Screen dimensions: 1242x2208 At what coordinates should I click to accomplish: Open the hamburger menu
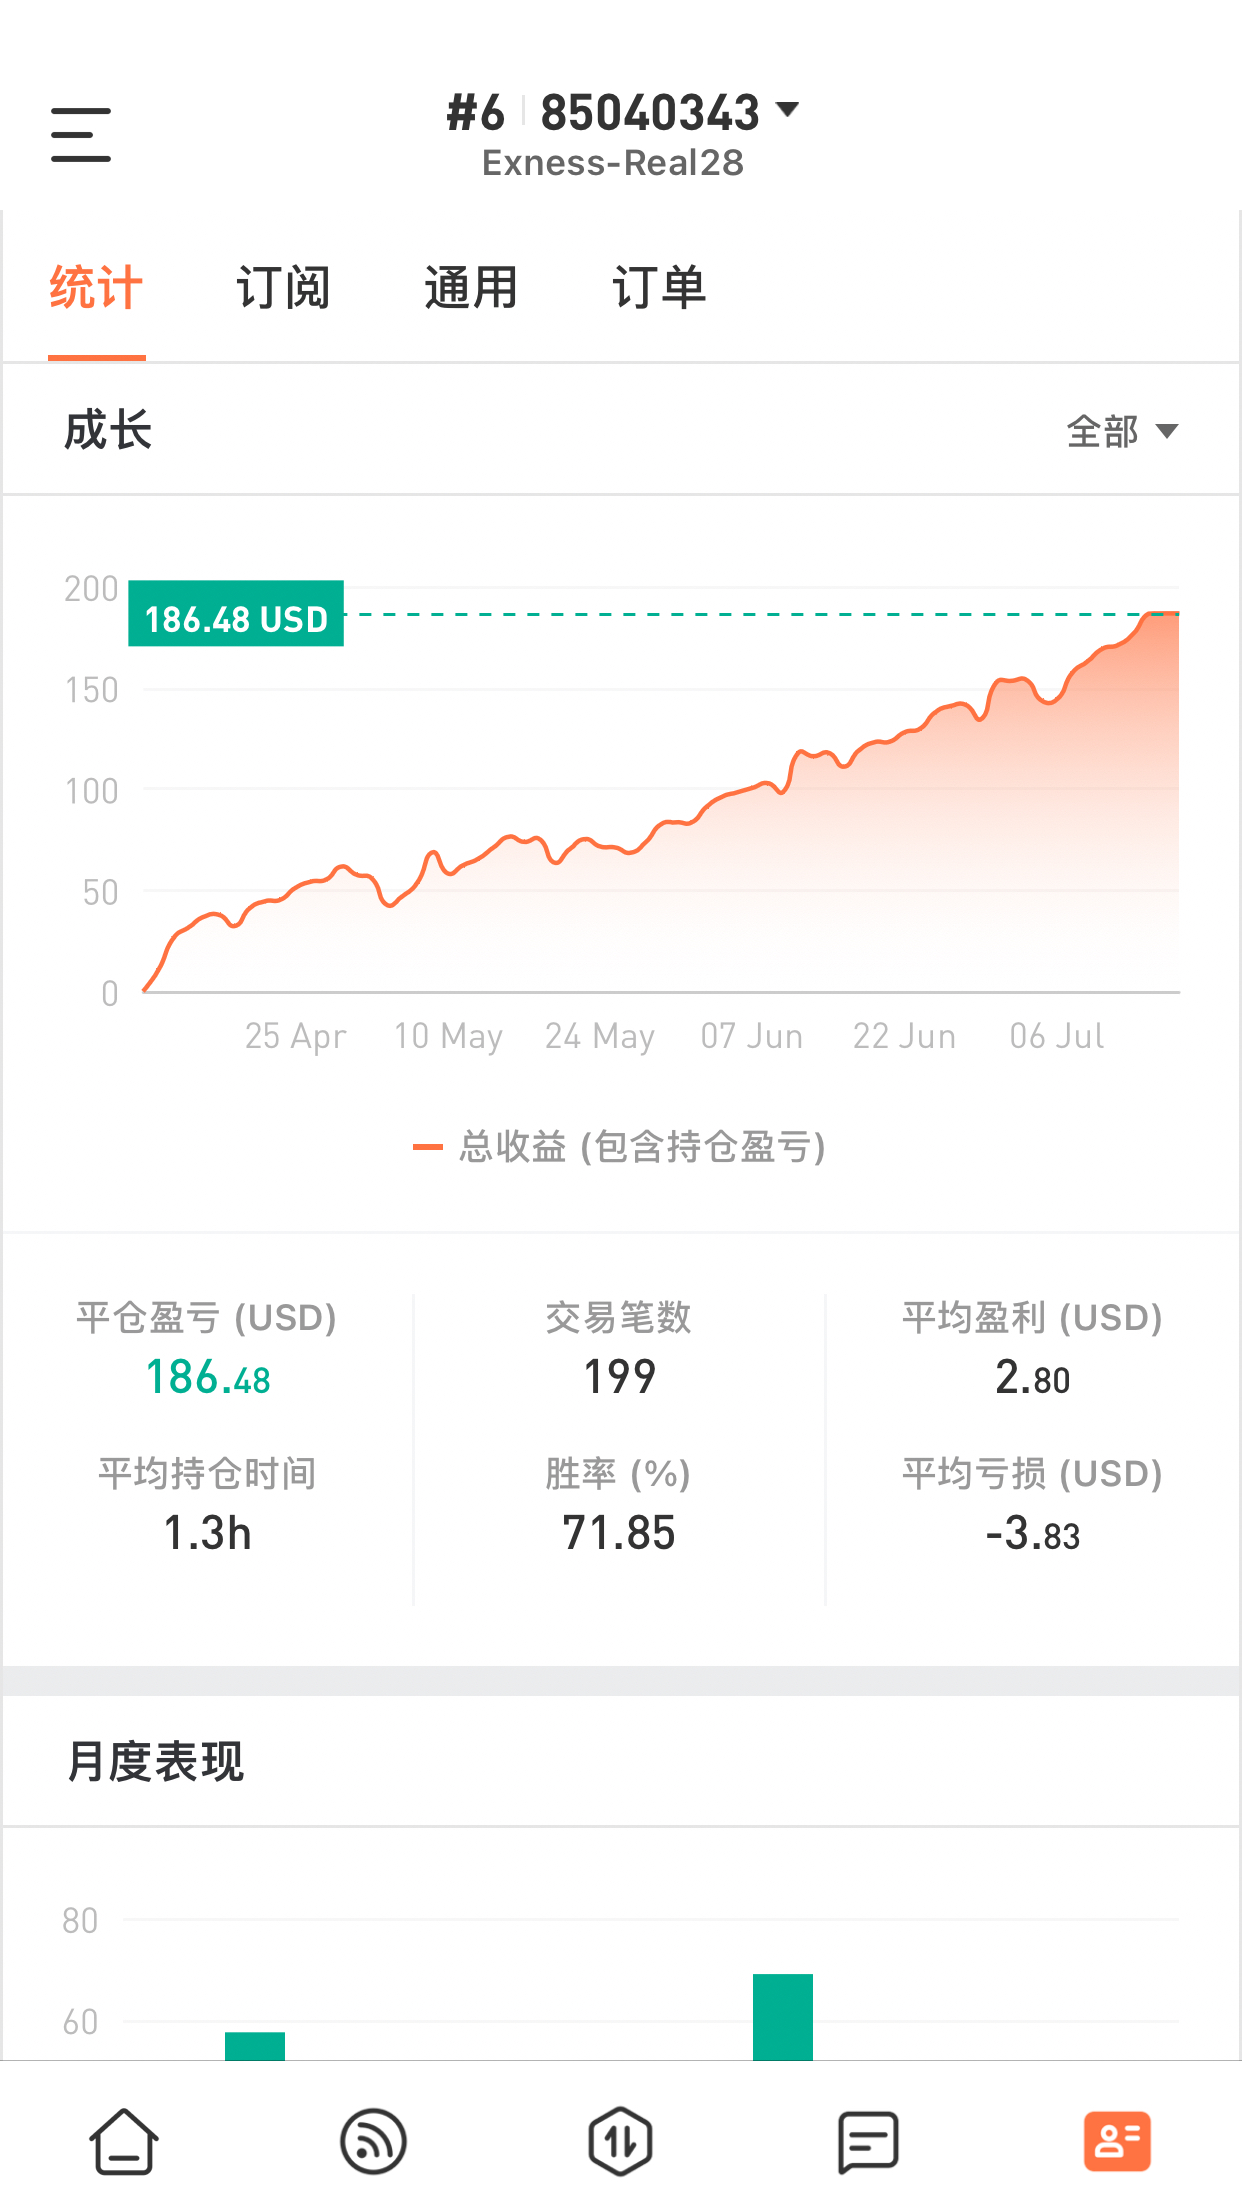81,135
